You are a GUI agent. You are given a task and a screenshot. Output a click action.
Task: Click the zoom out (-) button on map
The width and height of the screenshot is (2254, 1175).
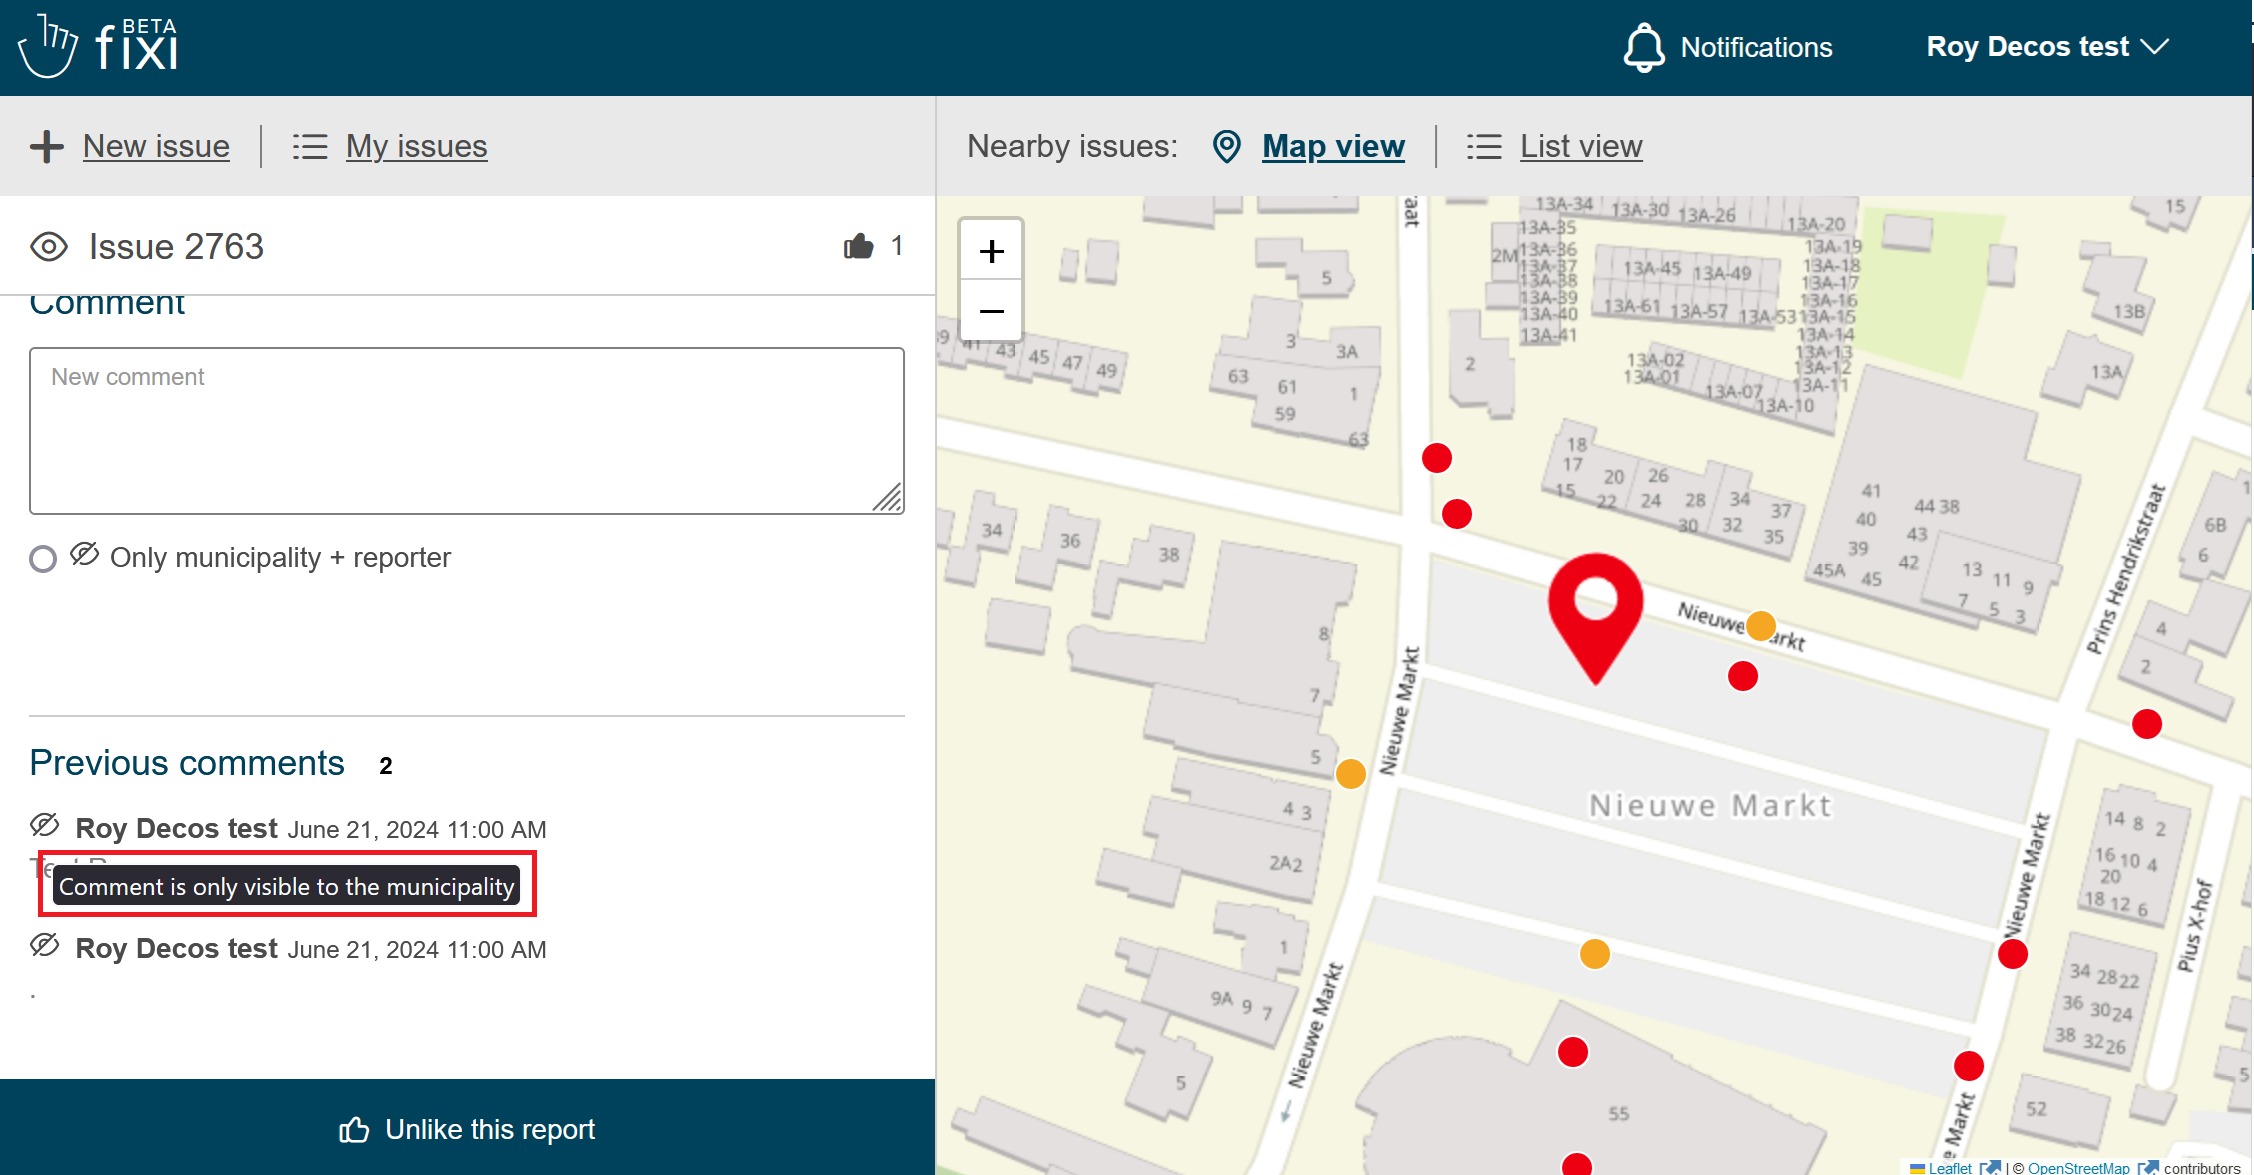(991, 310)
